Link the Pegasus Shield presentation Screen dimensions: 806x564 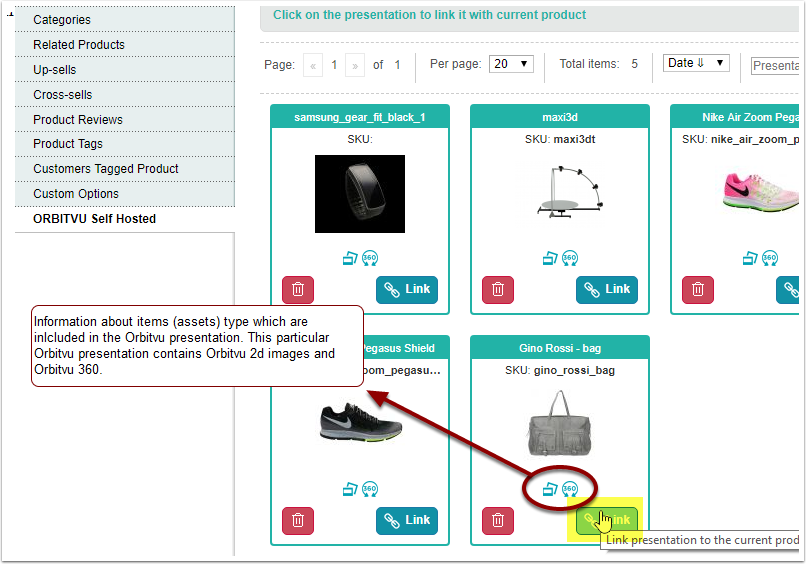coord(407,520)
